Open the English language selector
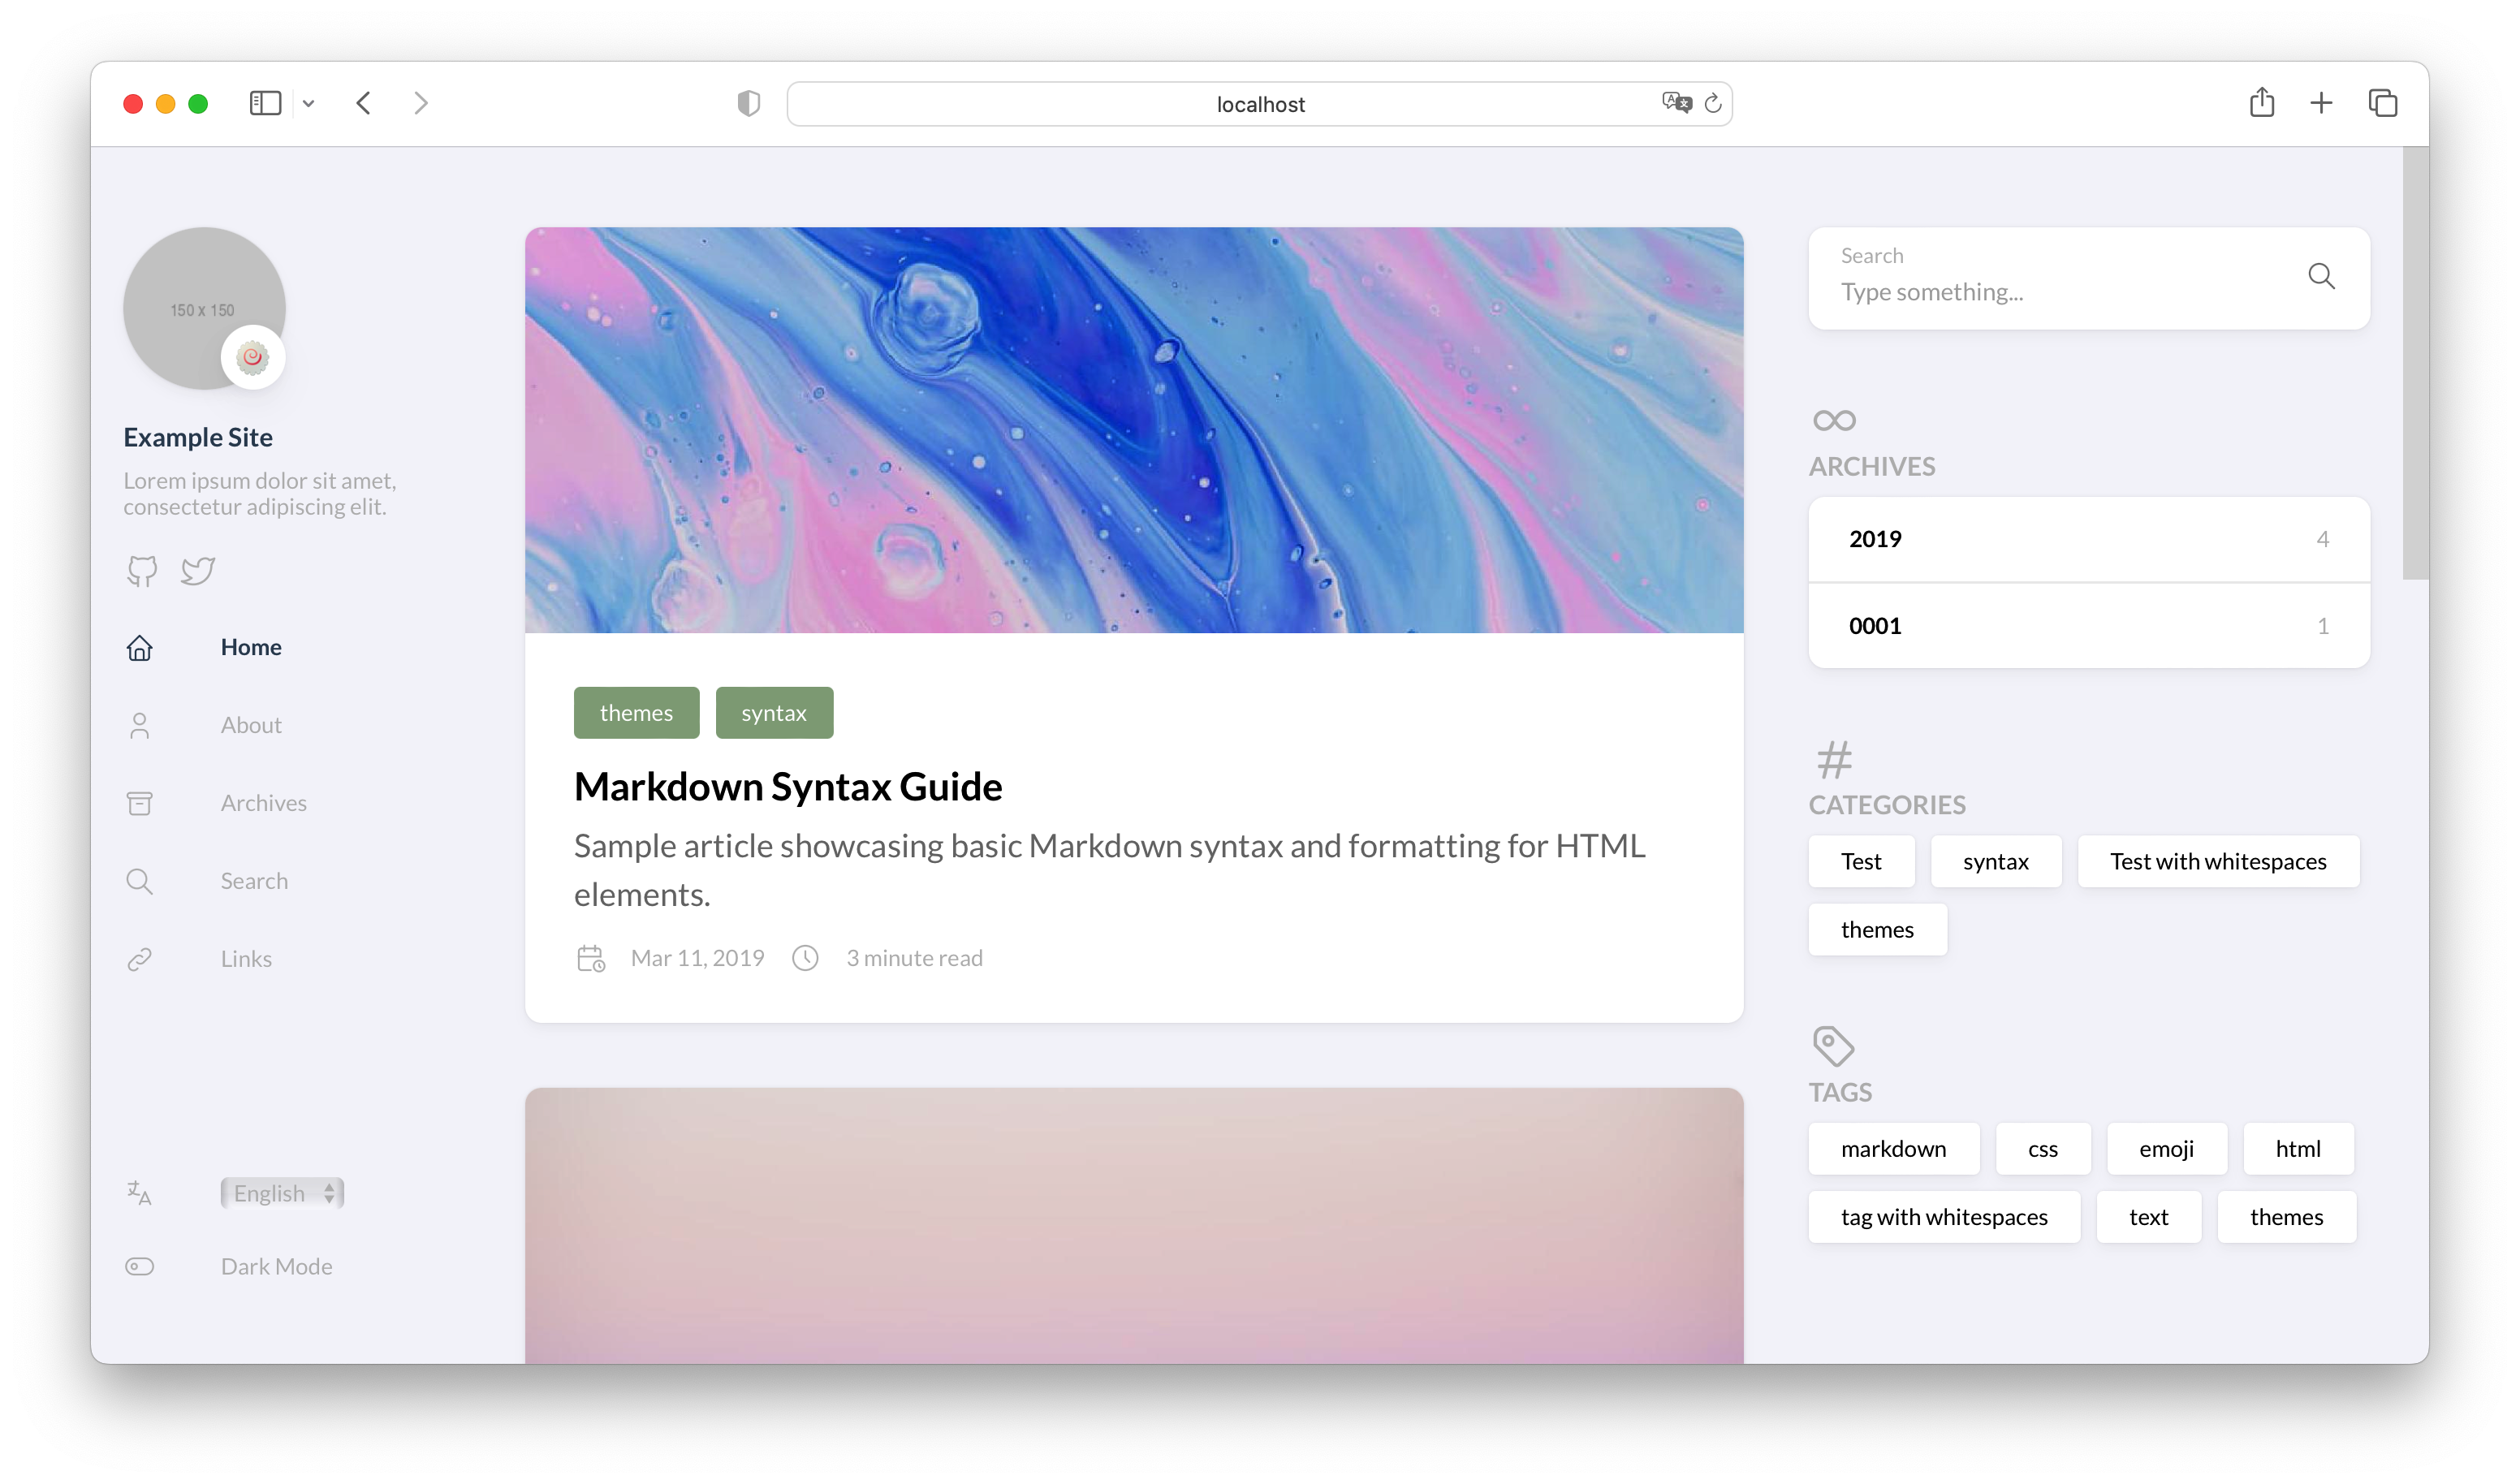Image resolution: width=2520 pixels, height=1484 pixels. 282,1193
